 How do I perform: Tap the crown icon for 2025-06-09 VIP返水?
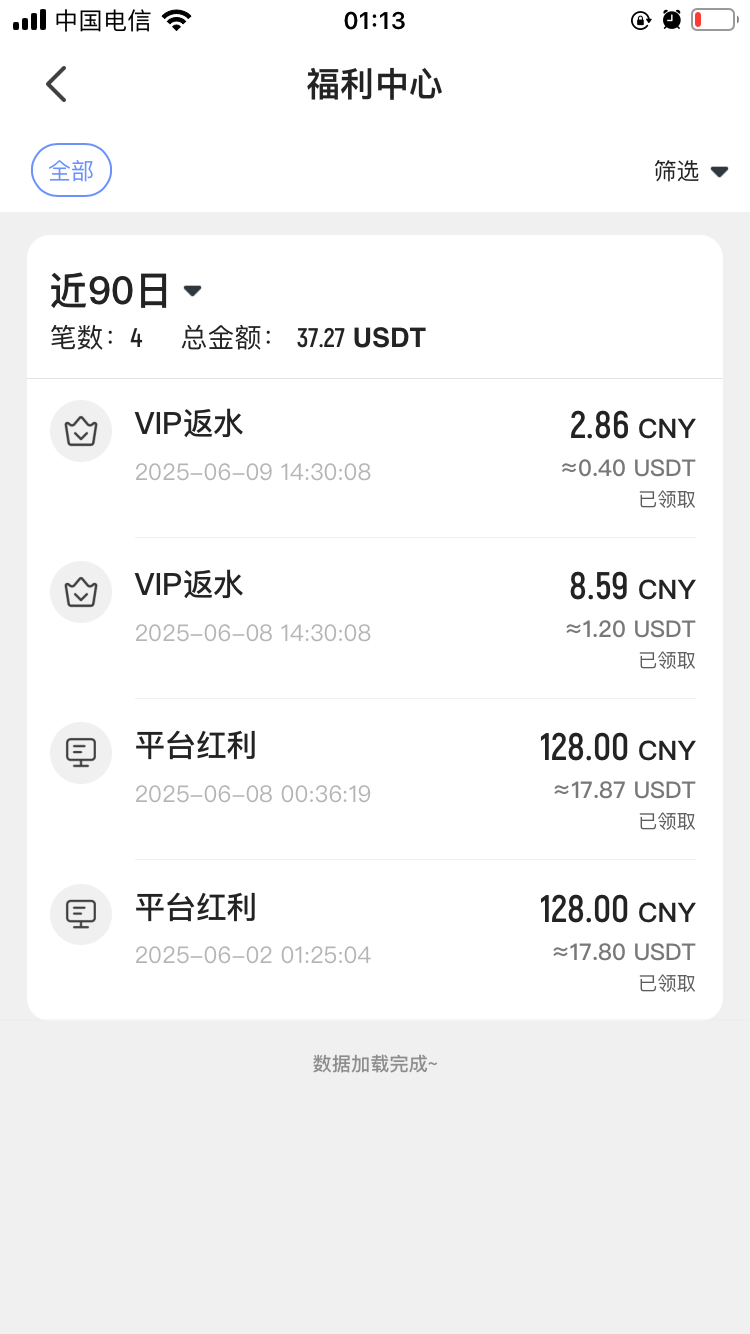(80, 431)
